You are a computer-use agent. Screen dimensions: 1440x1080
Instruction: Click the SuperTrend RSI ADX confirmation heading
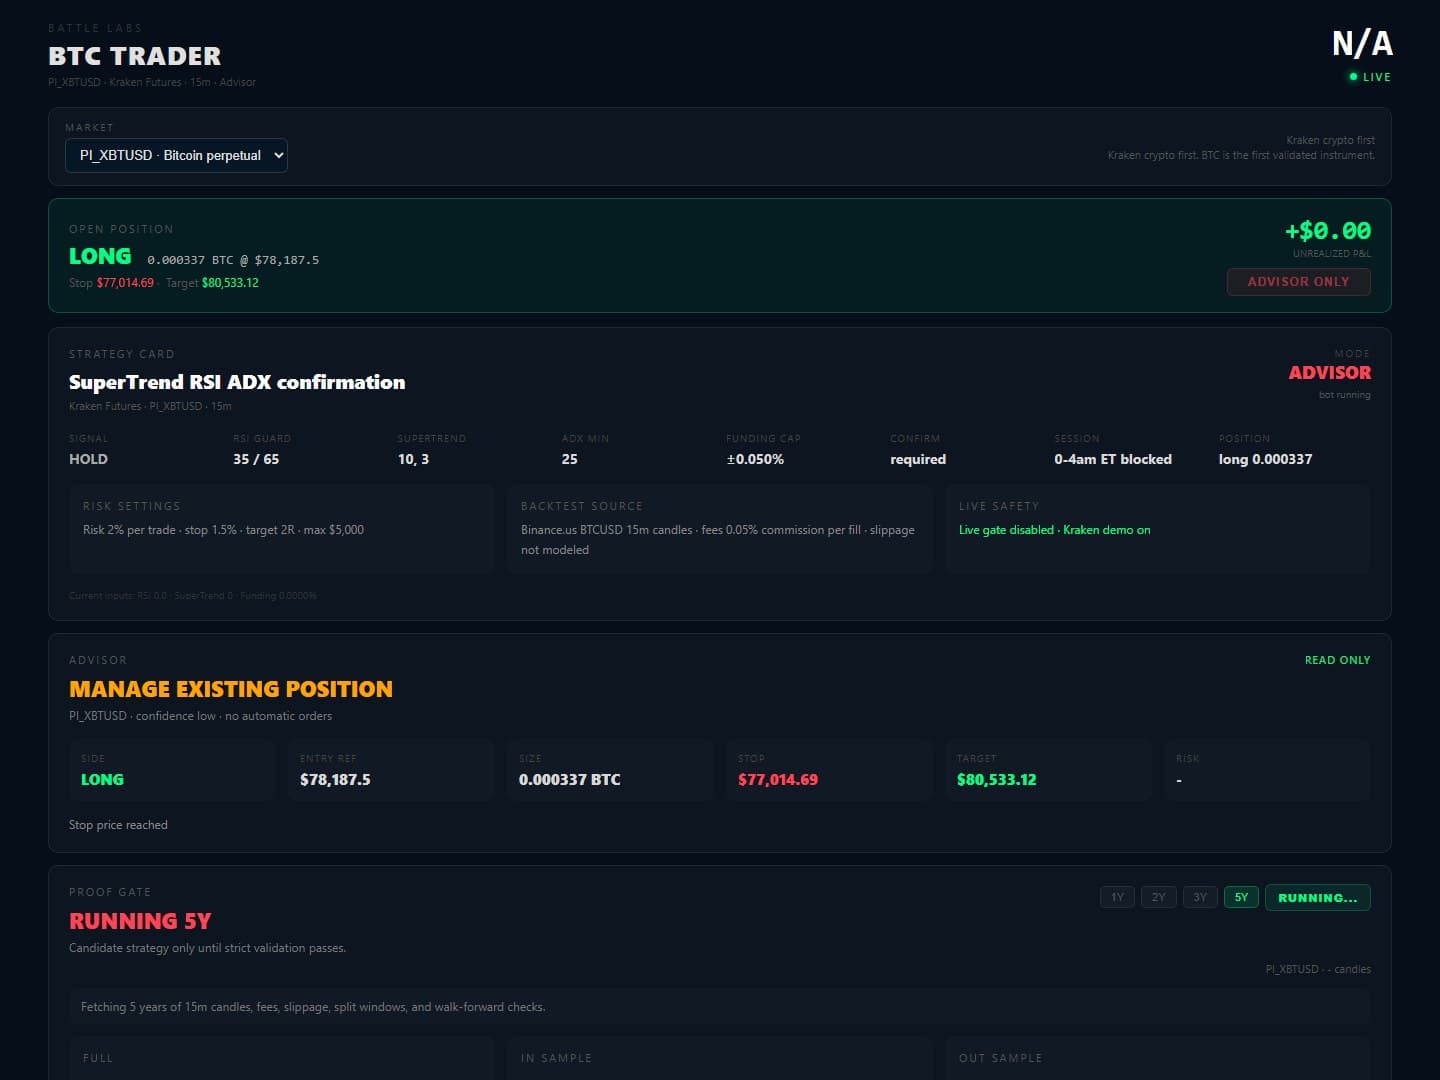(x=237, y=382)
